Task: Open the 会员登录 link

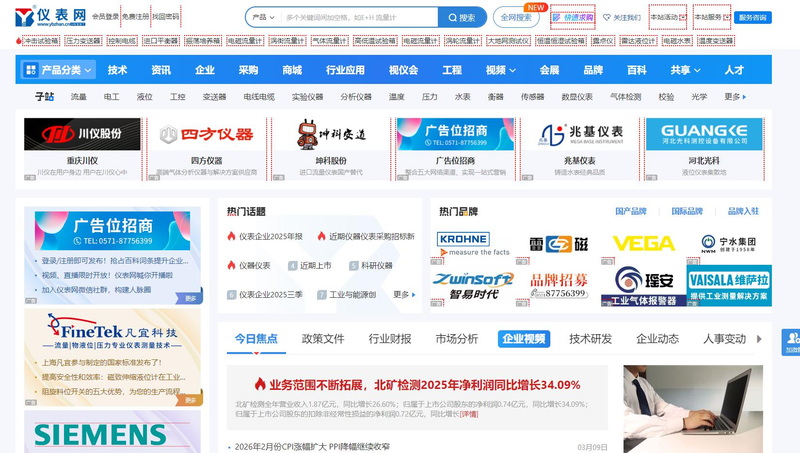Action: click(x=106, y=17)
